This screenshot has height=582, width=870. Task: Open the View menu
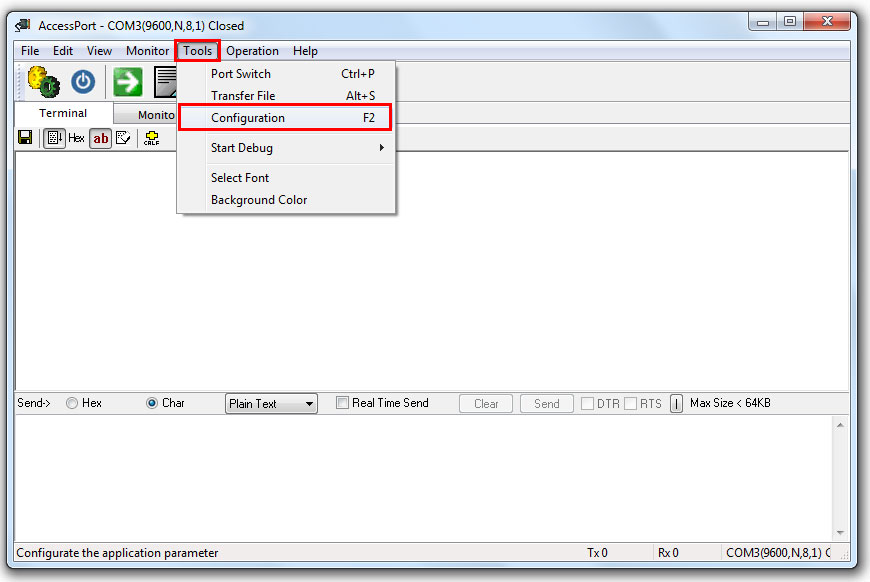click(99, 51)
